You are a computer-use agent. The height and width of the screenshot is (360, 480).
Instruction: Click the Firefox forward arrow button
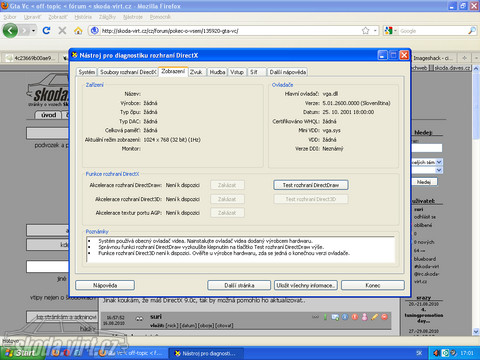(24, 31)
